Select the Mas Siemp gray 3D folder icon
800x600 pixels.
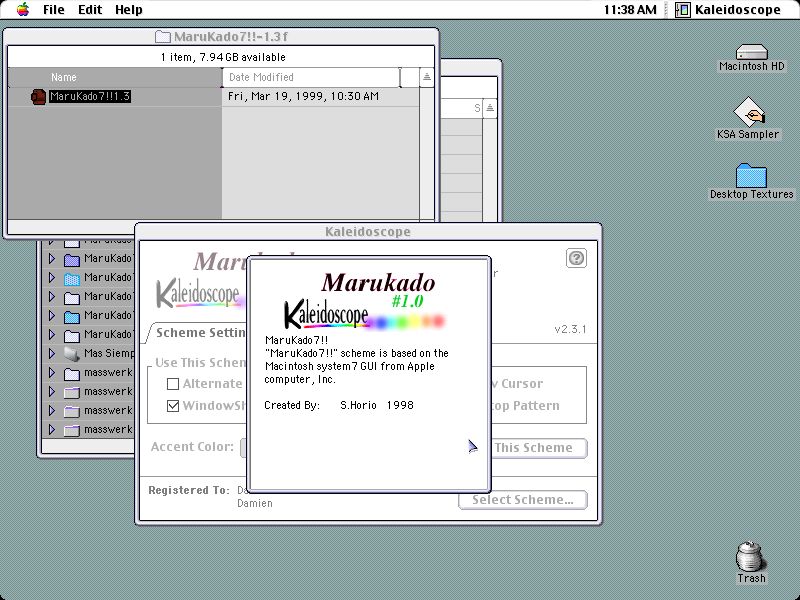(72, 354)
